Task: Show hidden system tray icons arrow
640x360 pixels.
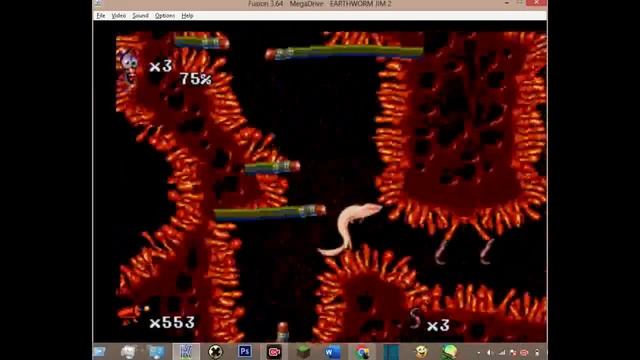Action: tap(478, 352)
